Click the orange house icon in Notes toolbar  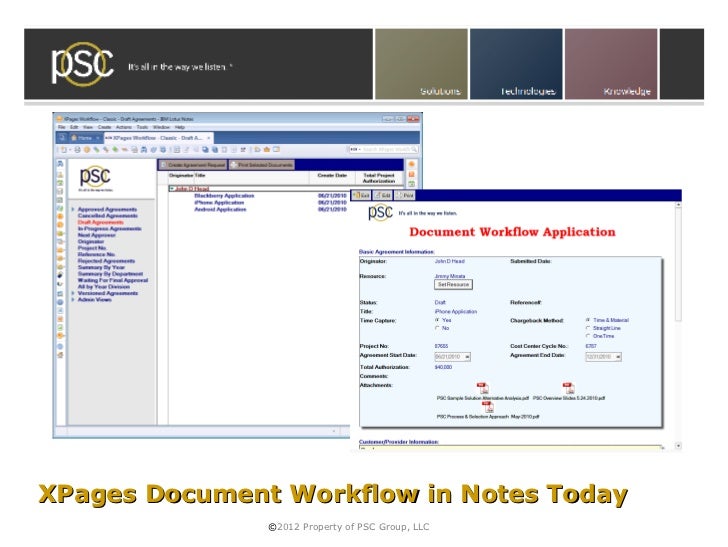[x=266, y=150]
